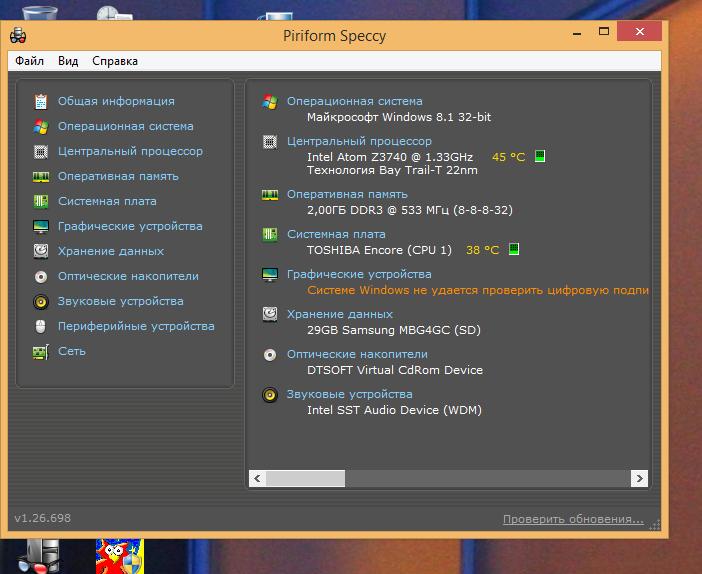Click the 29GB Samsung MBG4GC (SD) text
This screenshot has height=574, width=702.
click(x=394, y=330)
